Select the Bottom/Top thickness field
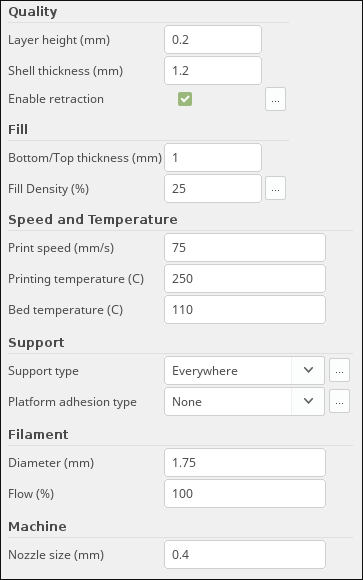The height and width of the screenshot is (580, 363). (213, 158)
